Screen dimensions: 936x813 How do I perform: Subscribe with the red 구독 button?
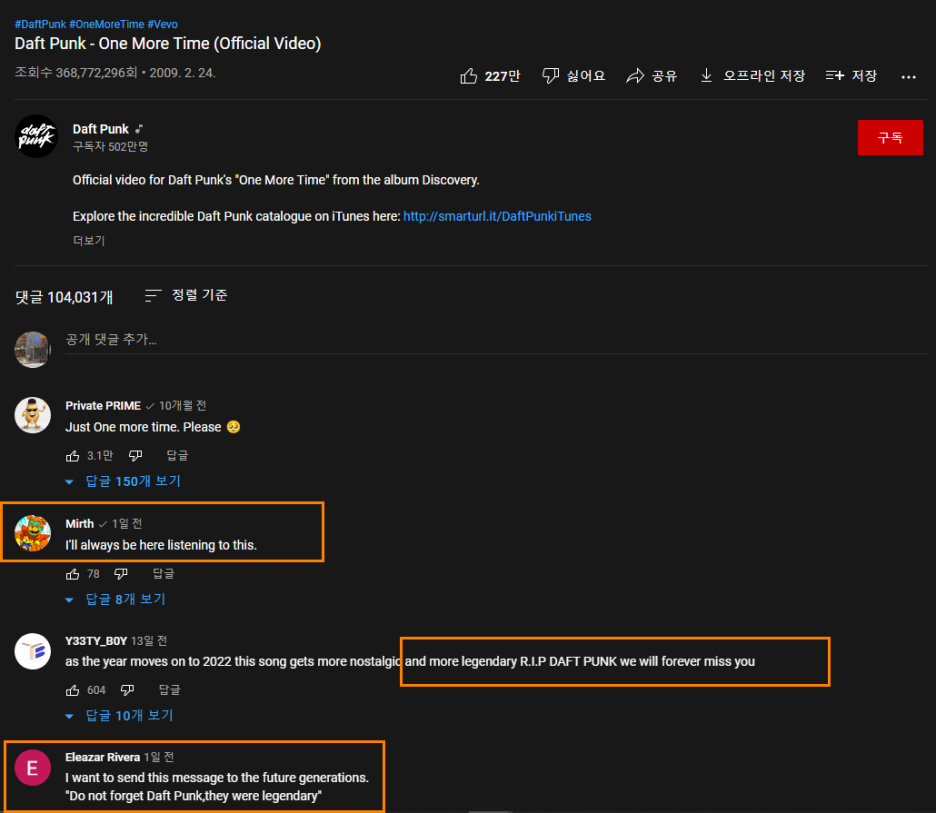890,137
